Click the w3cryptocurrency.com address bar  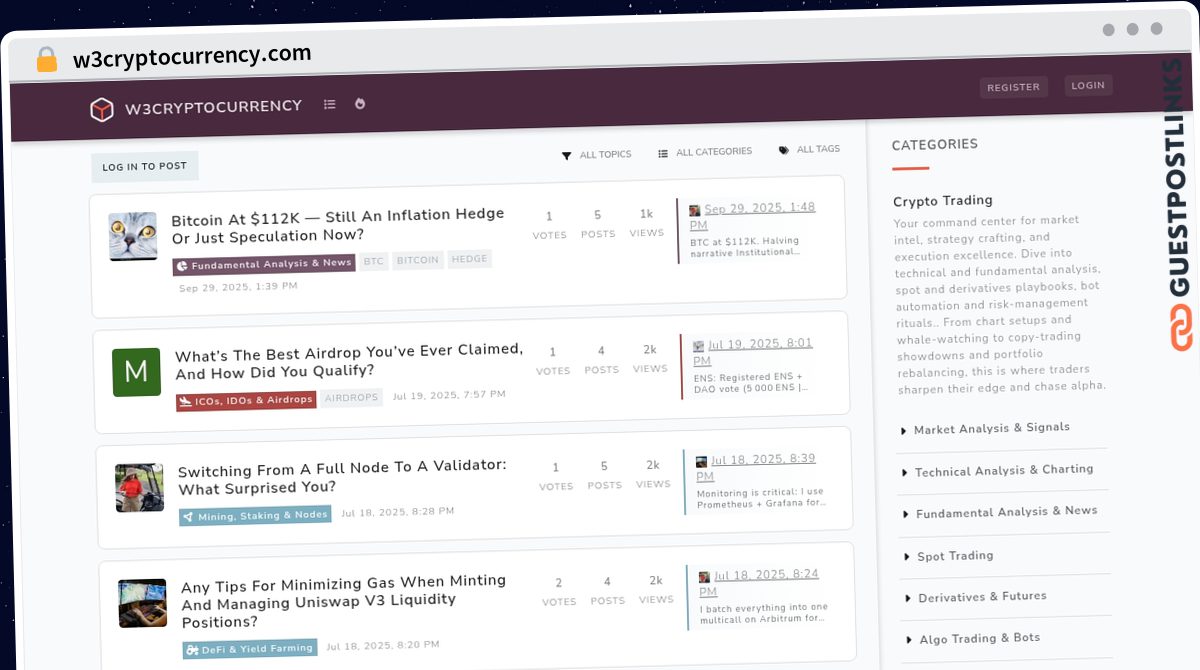[x=192, y=56]
